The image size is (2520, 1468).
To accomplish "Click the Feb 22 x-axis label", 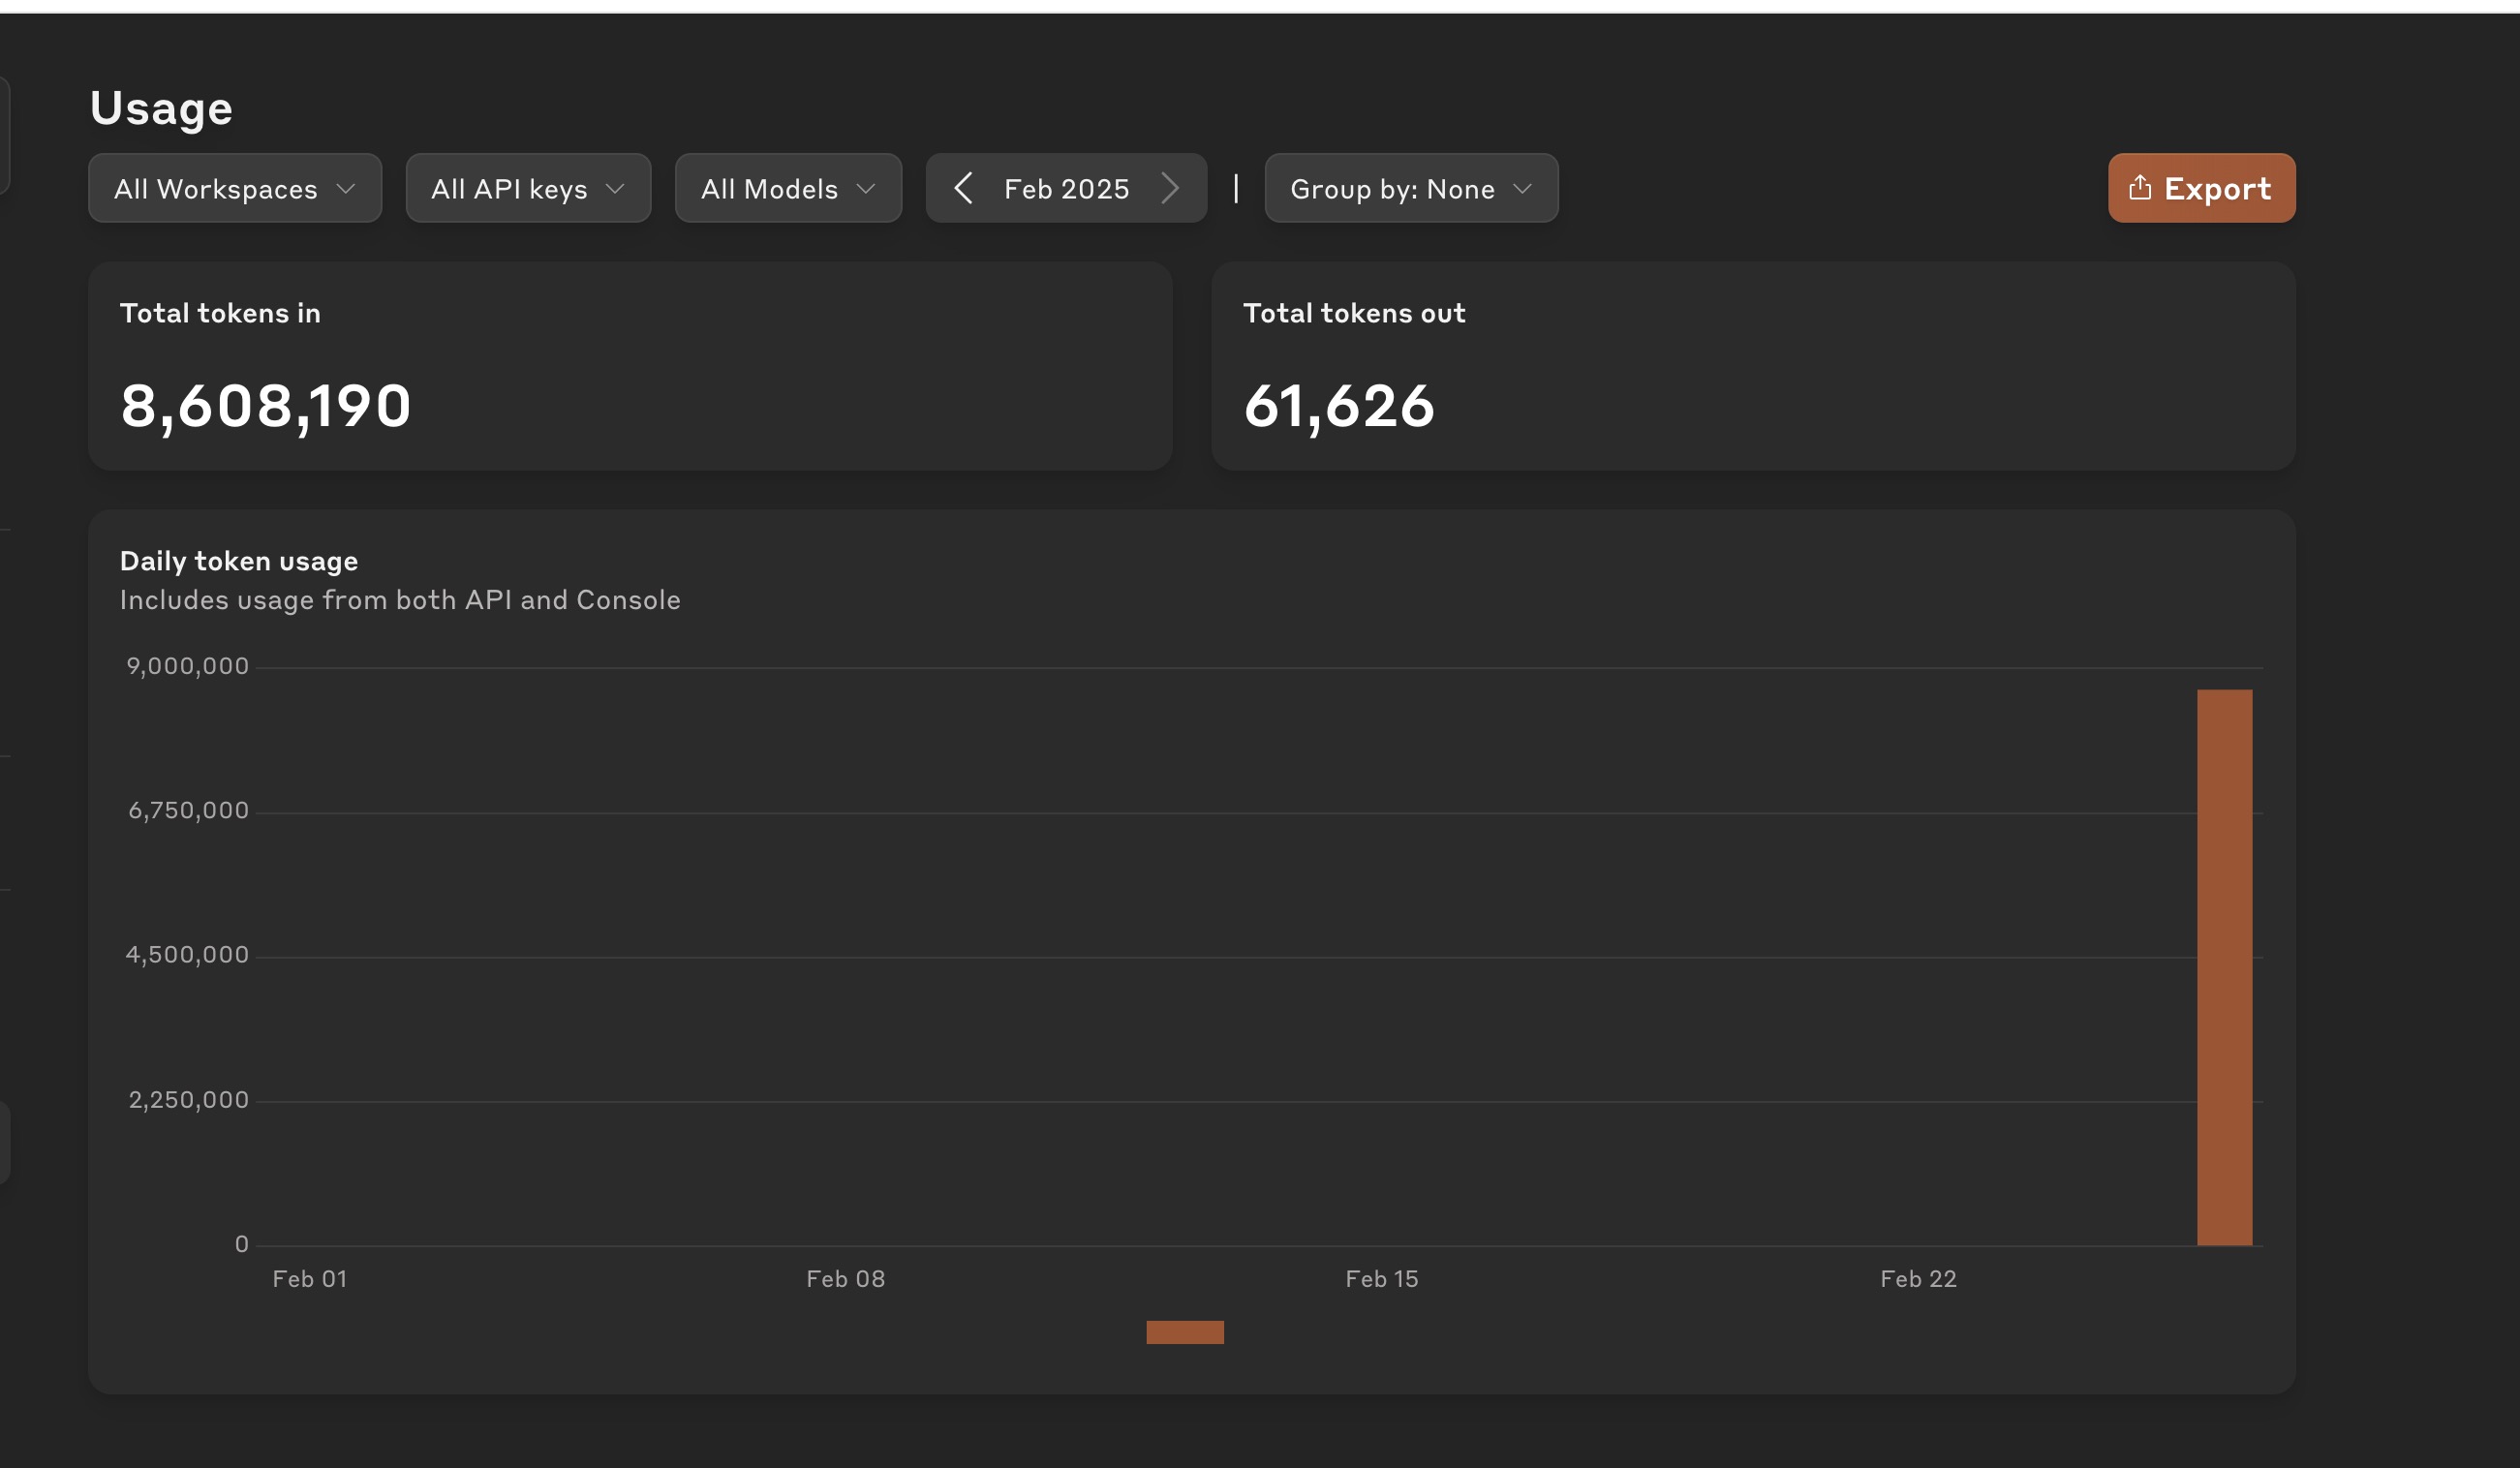I will 1918,1278.
